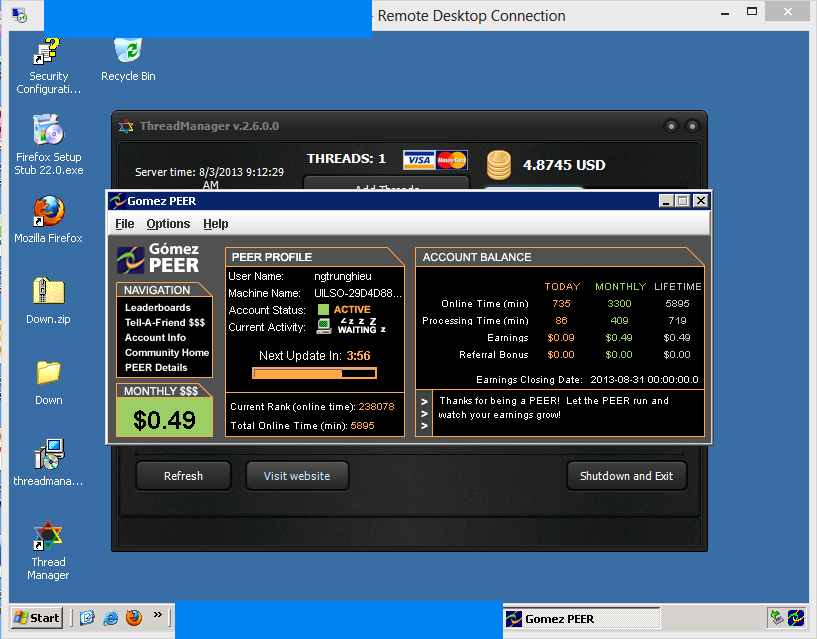817x639 pixels.
Task: Click the Machine Name UILSO-29D4D88 value
Action: (357, 293)
